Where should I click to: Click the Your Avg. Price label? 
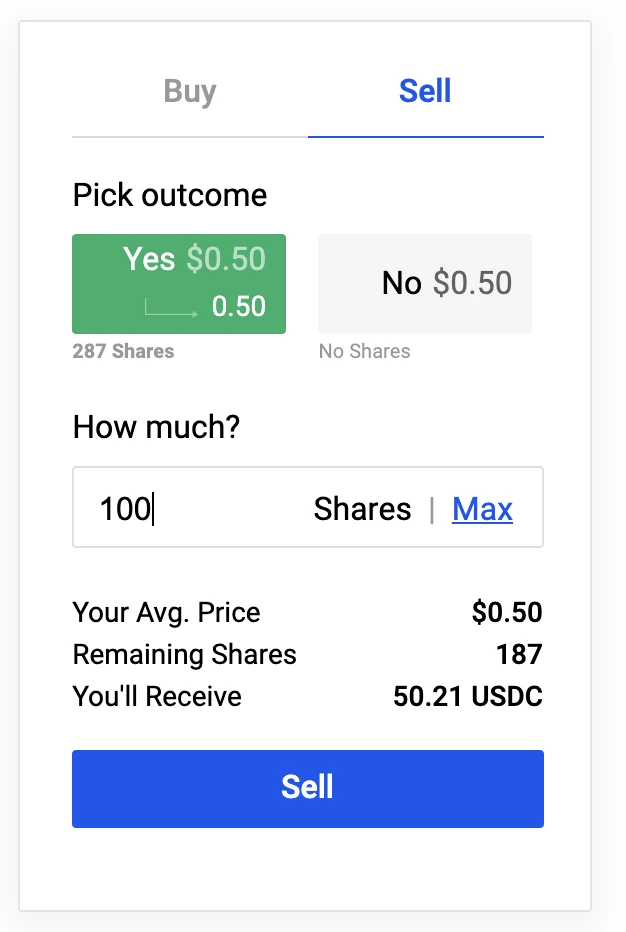click(x=166, y=613)
